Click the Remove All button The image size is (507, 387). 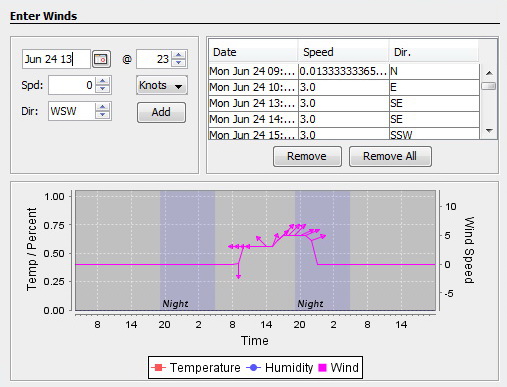tap(390, 156)
